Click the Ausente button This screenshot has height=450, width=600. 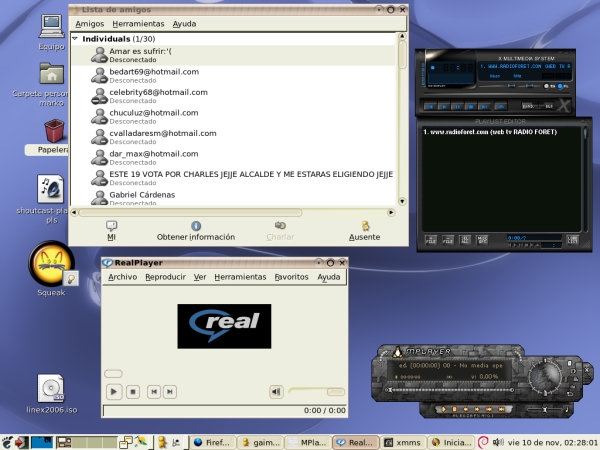tap(364, 231)
